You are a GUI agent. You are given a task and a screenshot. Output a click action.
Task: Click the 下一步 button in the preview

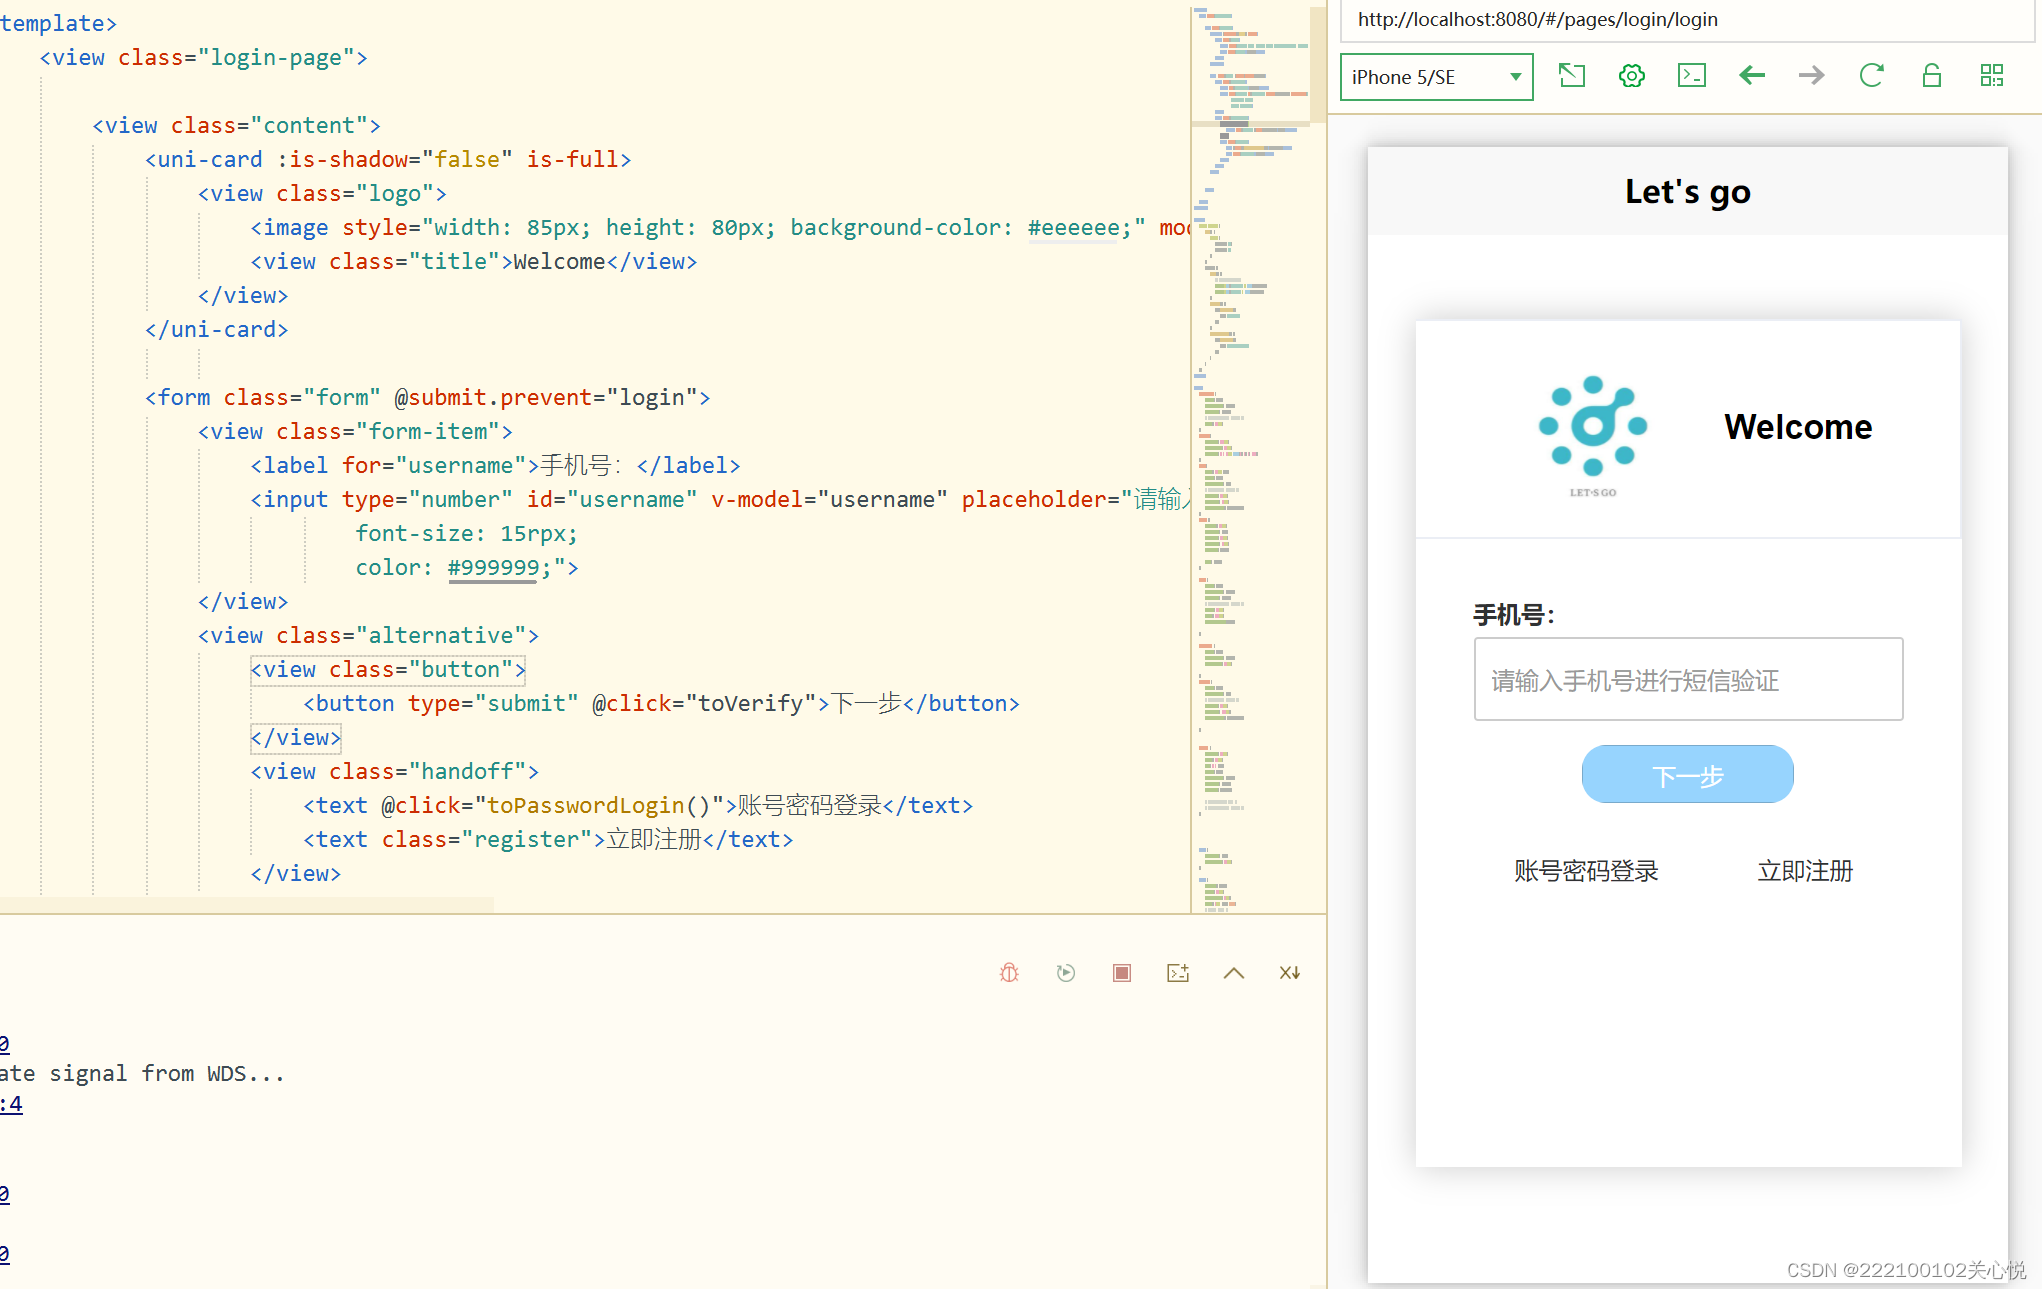pos(1687,775)
